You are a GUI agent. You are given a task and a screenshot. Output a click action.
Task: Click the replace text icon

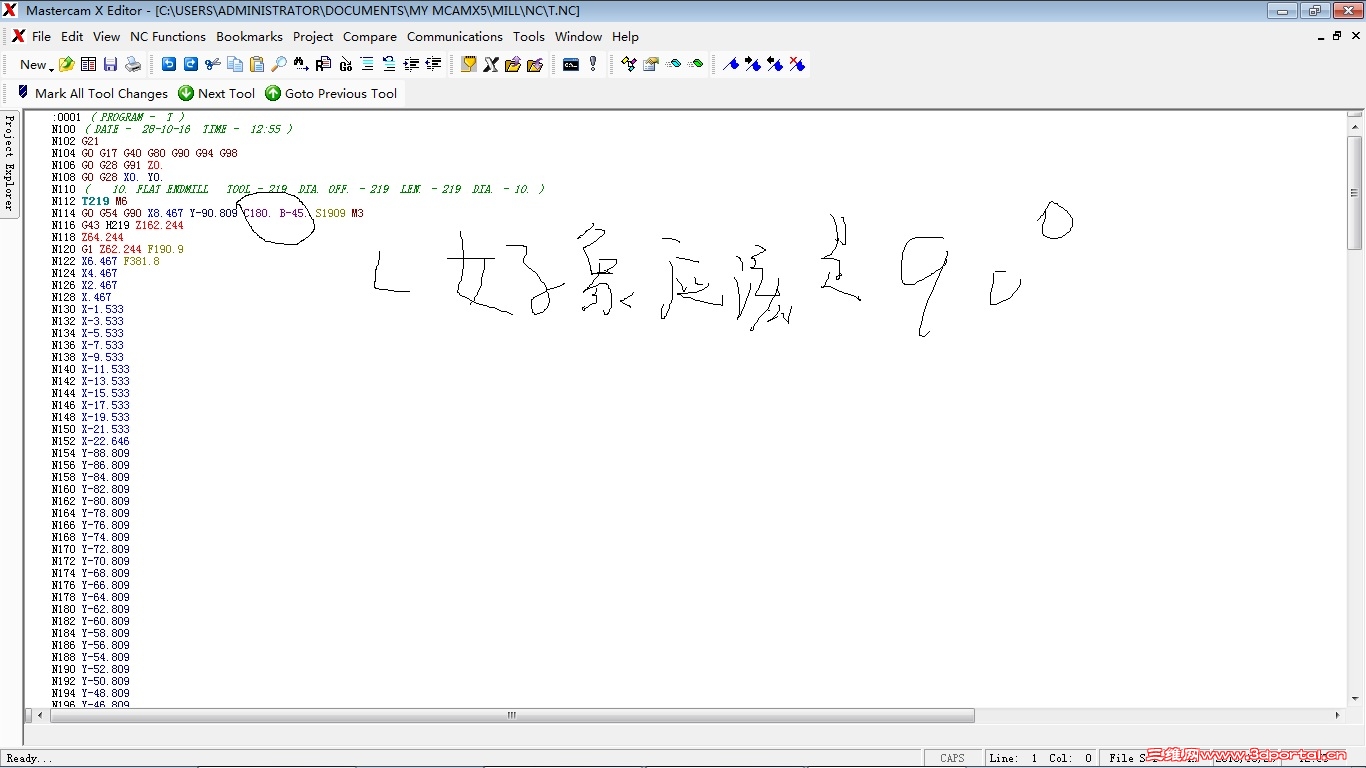point(323,64)
